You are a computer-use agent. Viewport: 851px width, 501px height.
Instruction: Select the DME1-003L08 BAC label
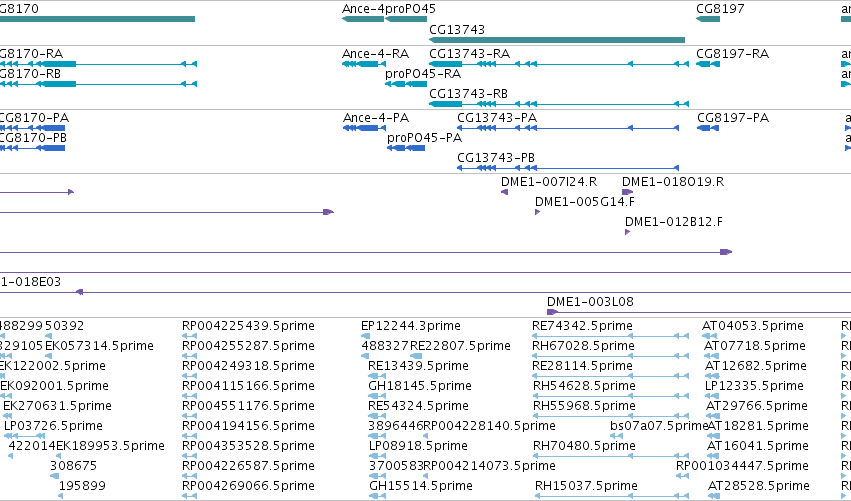pos(590,302)
